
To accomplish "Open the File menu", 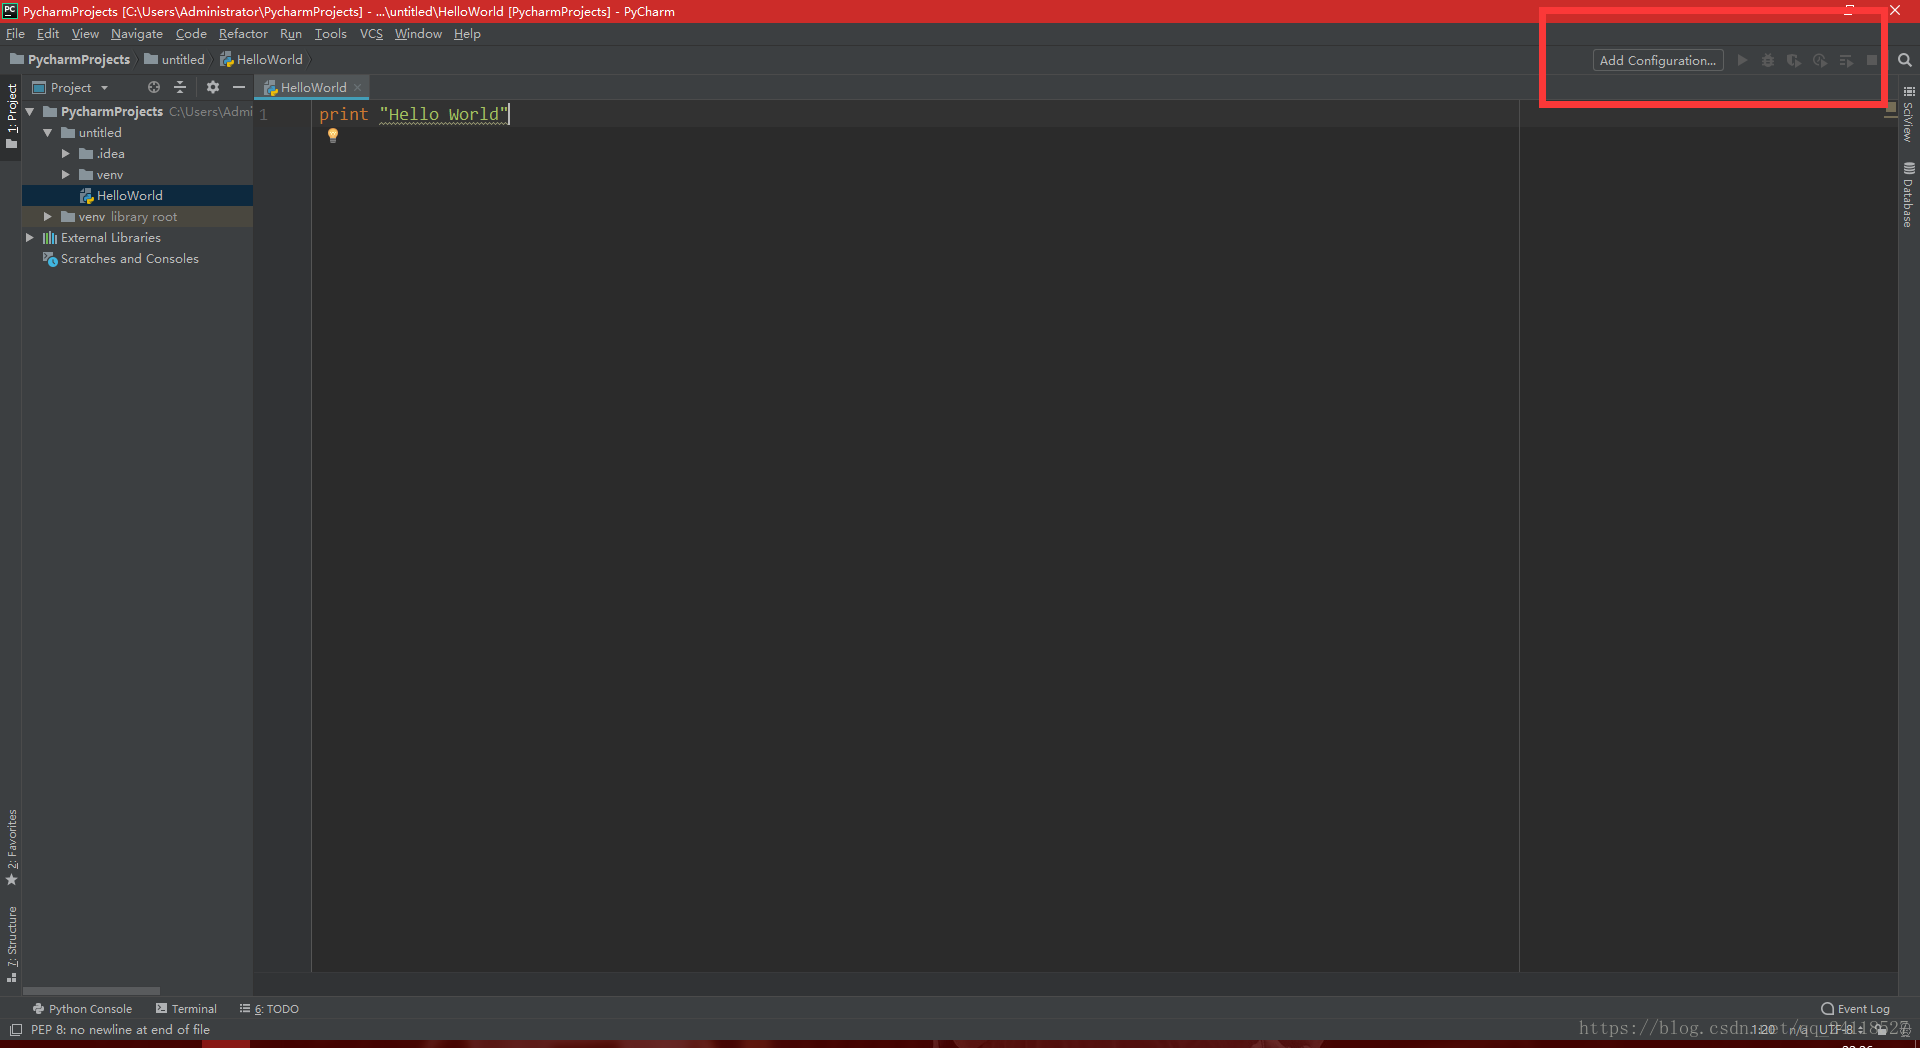I will [x=15, y=34].
